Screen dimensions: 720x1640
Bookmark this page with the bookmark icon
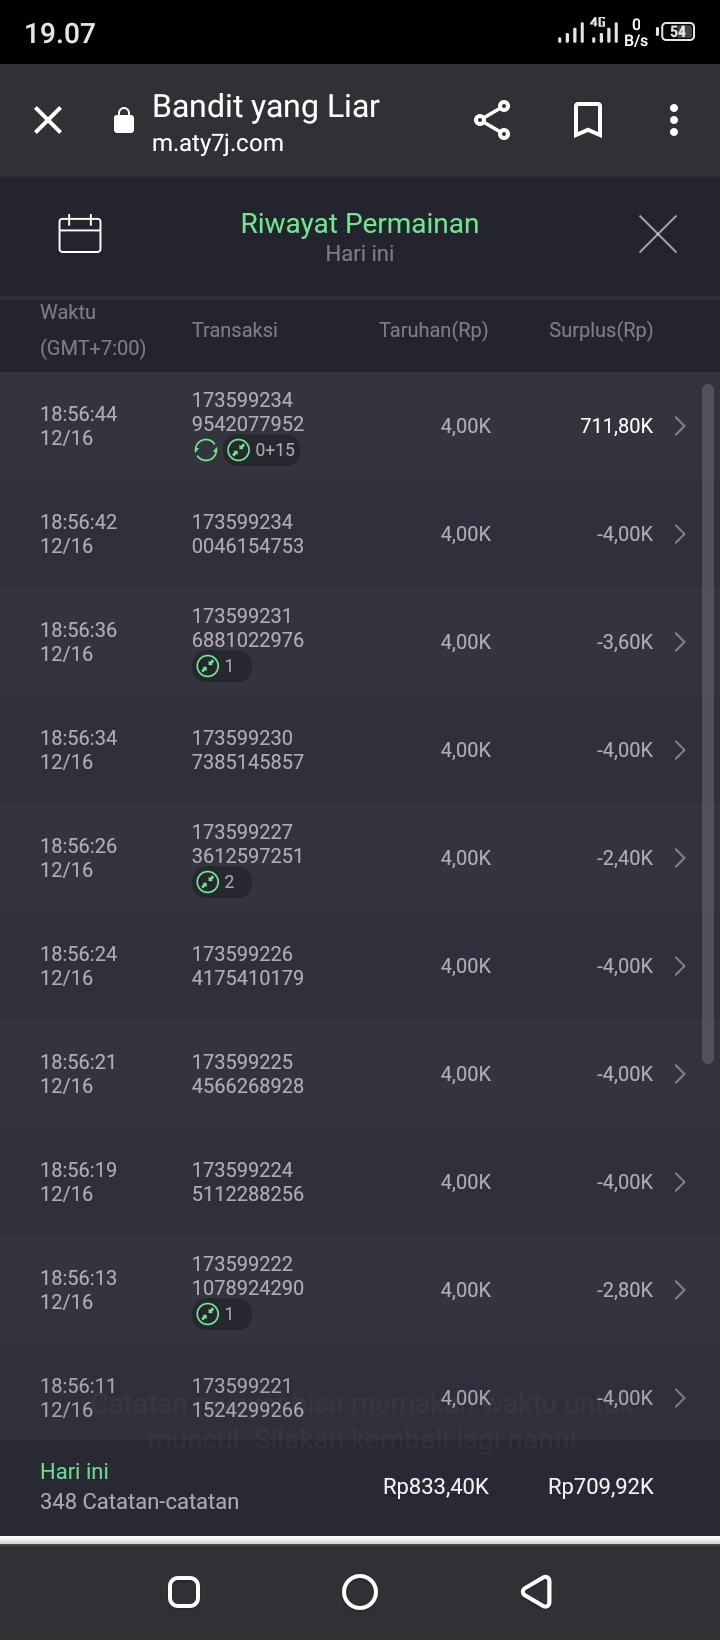(588, 120)
